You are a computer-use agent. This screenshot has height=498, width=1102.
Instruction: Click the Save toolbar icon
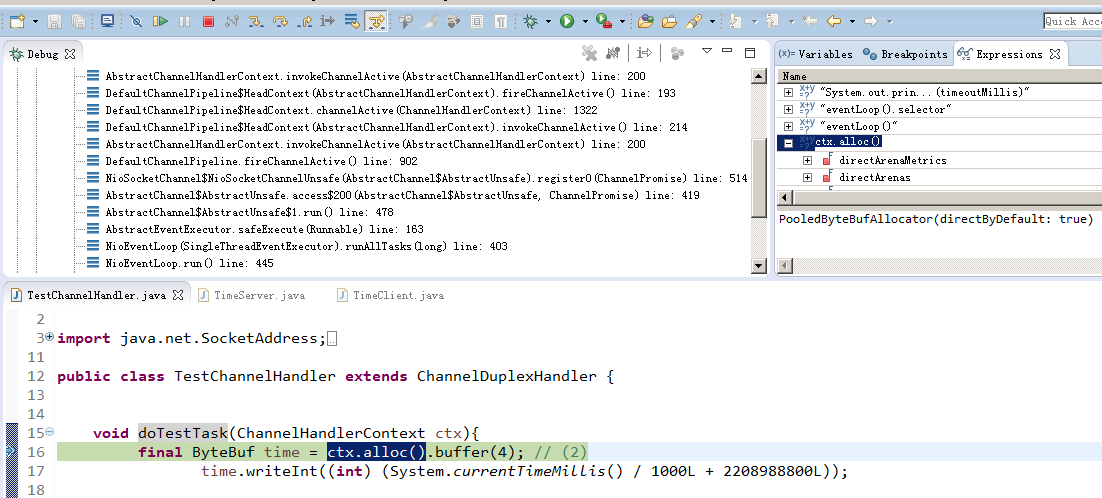point(55,22)
